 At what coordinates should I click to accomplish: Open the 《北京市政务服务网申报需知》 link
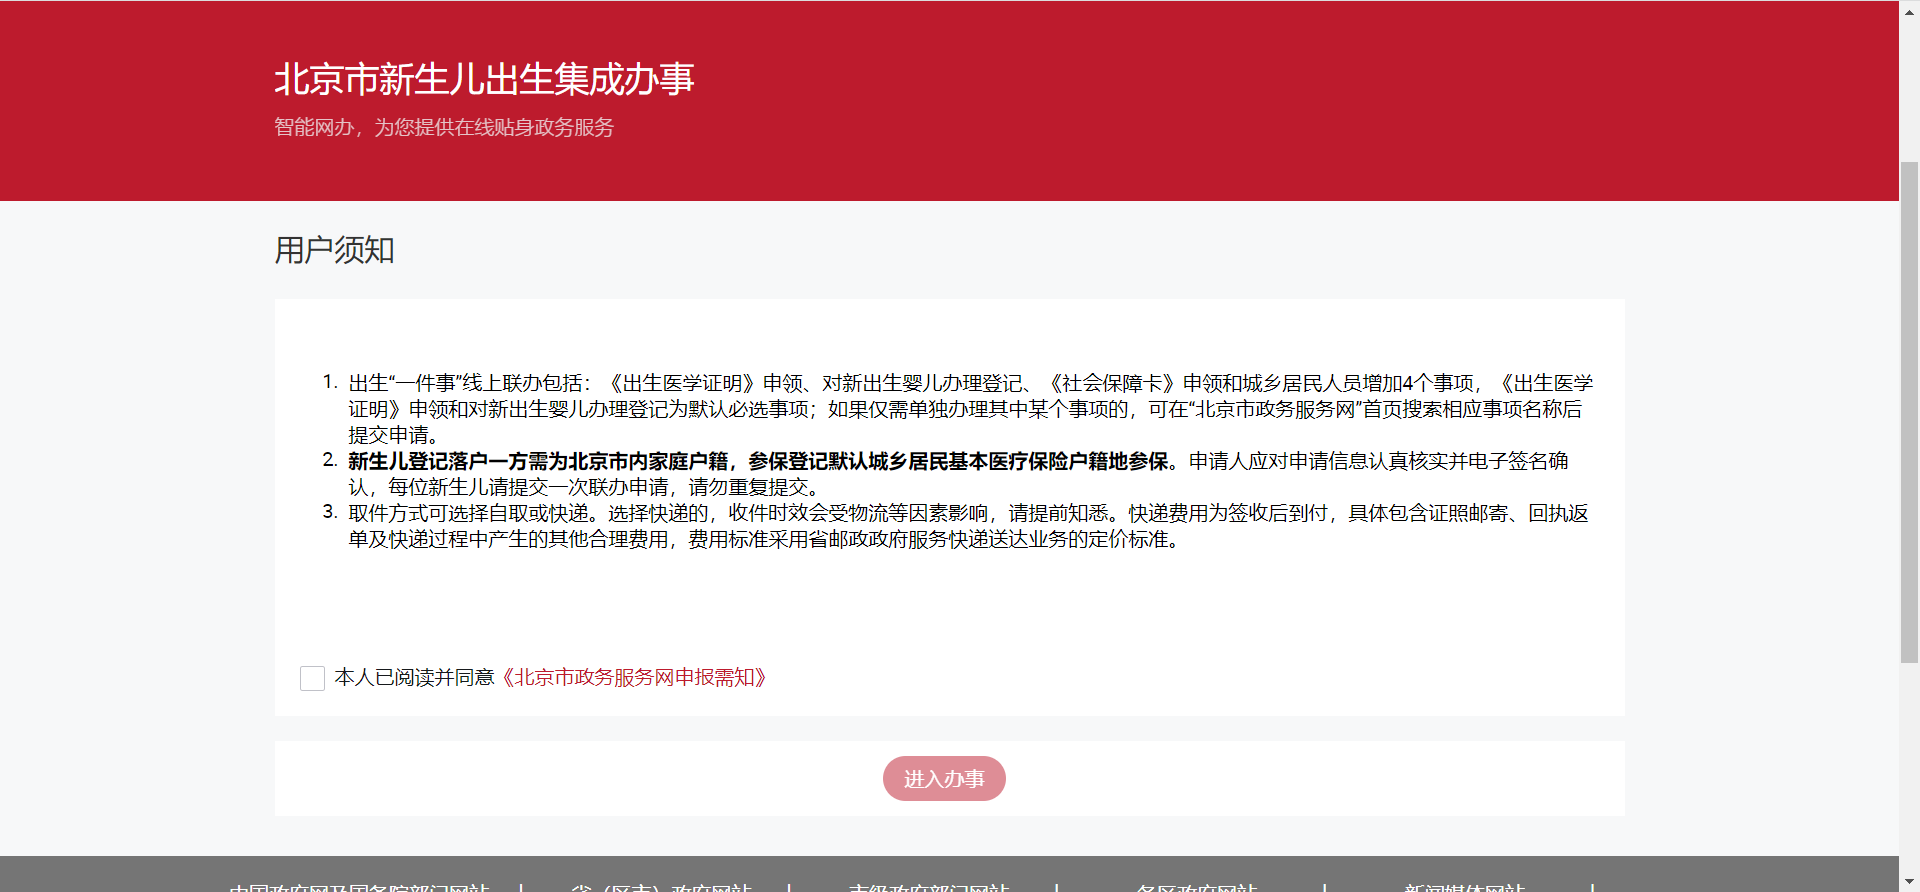(x=634, y=678)
